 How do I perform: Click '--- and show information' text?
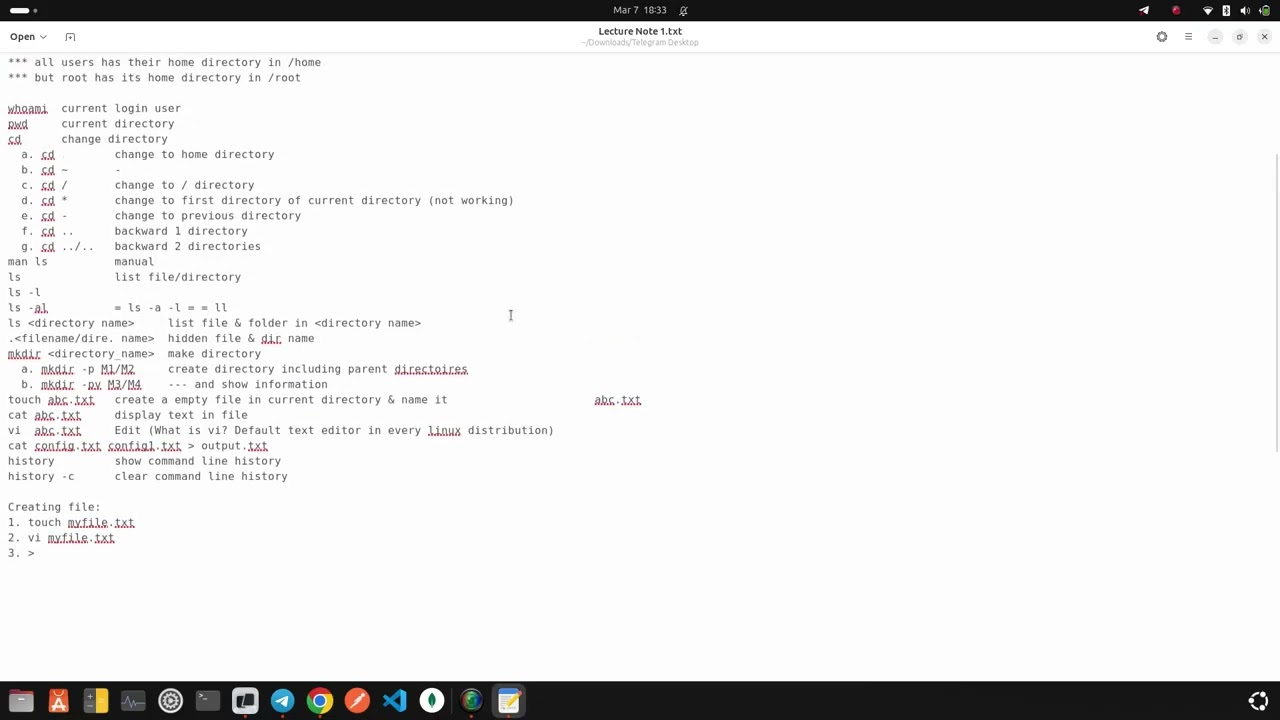(248, 384)
